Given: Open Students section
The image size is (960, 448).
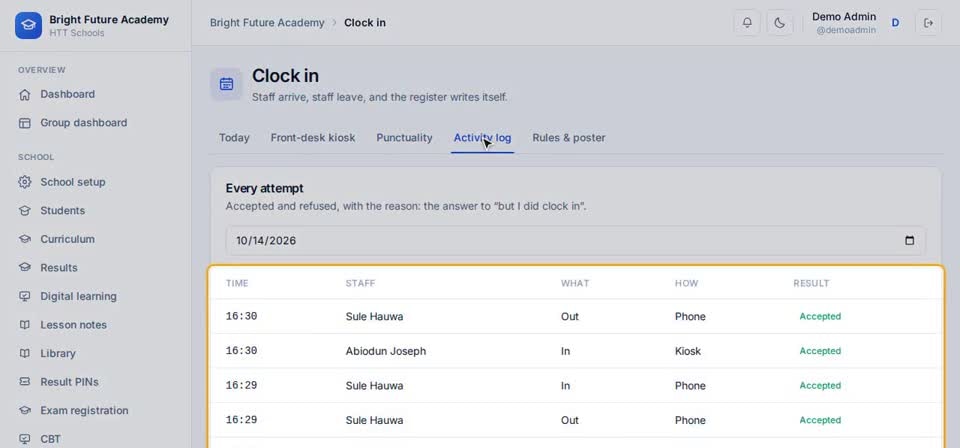Looking at the screenshot, I should [x=62, y=211].
